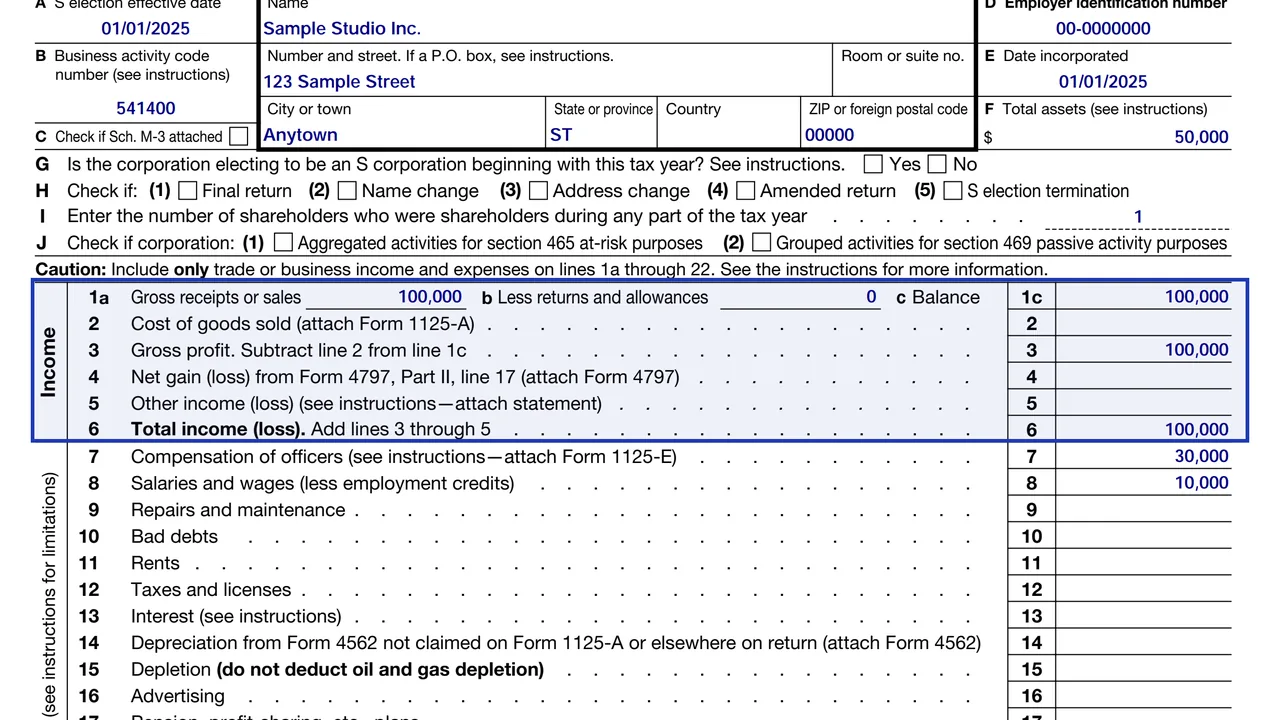This screenshot has width=1280, height=720.
Task: Click line 9 Repairs and maintenance amount field
Action: (x=1144, y=509)
